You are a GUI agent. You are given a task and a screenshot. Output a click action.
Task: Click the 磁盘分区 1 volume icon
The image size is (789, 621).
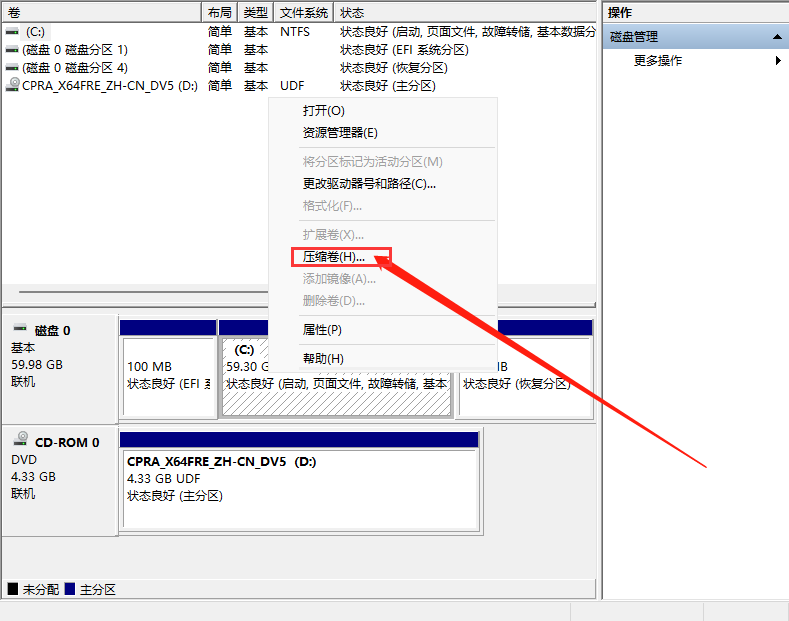12,50
